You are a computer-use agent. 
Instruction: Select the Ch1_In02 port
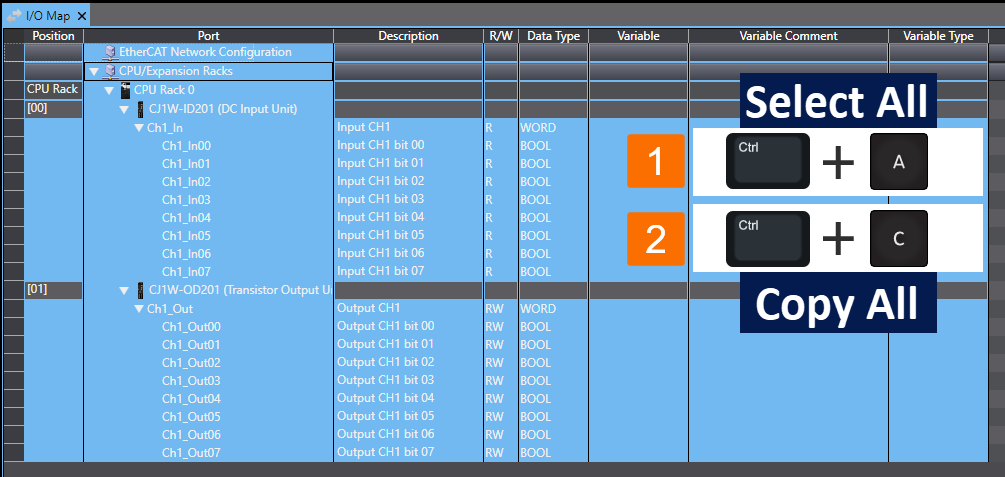click(x=187, y=181)
